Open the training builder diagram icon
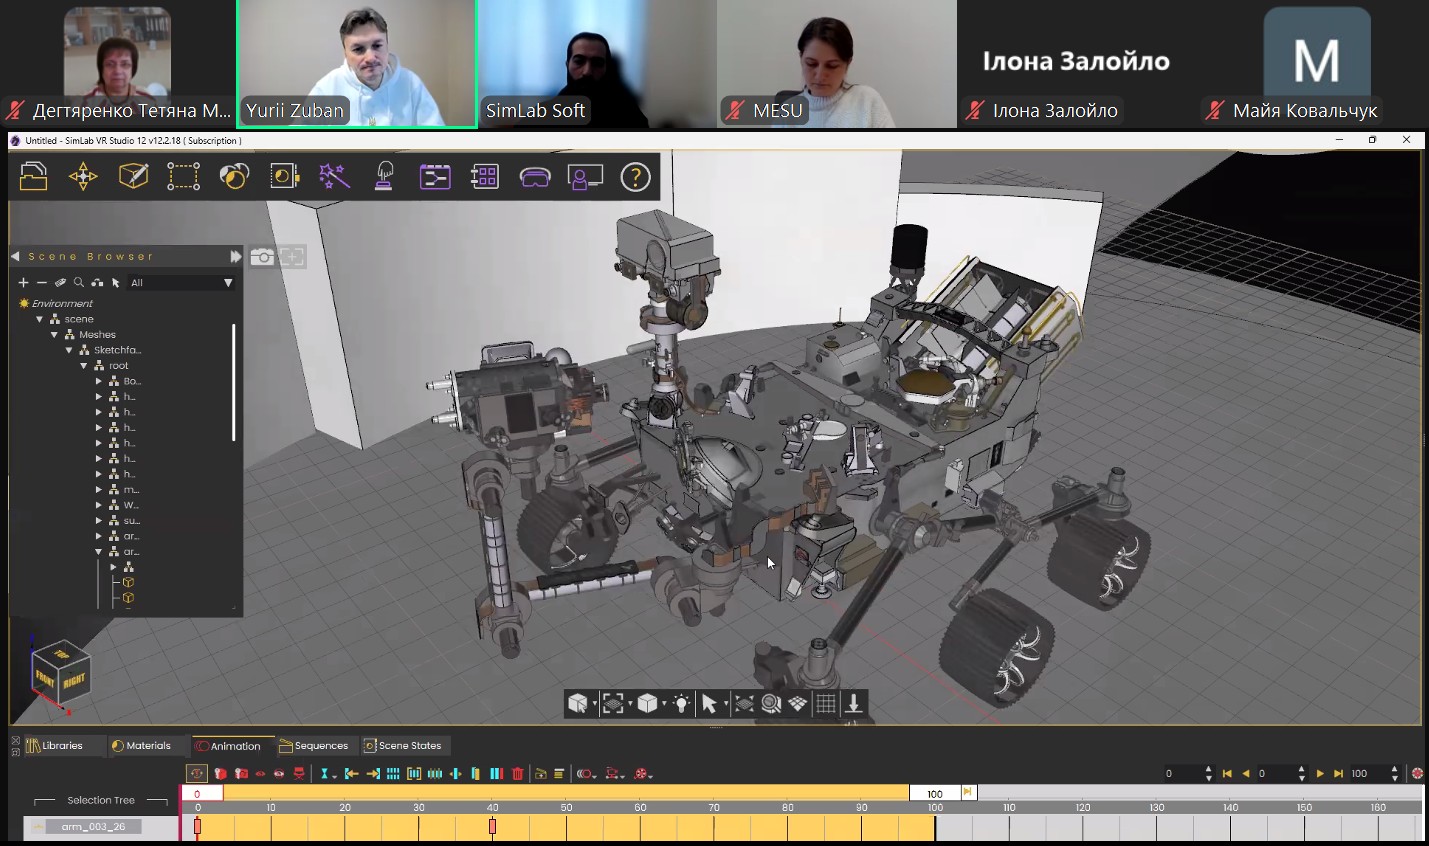The height and width of the screenshot is (846, 1429). coord(435,178)
